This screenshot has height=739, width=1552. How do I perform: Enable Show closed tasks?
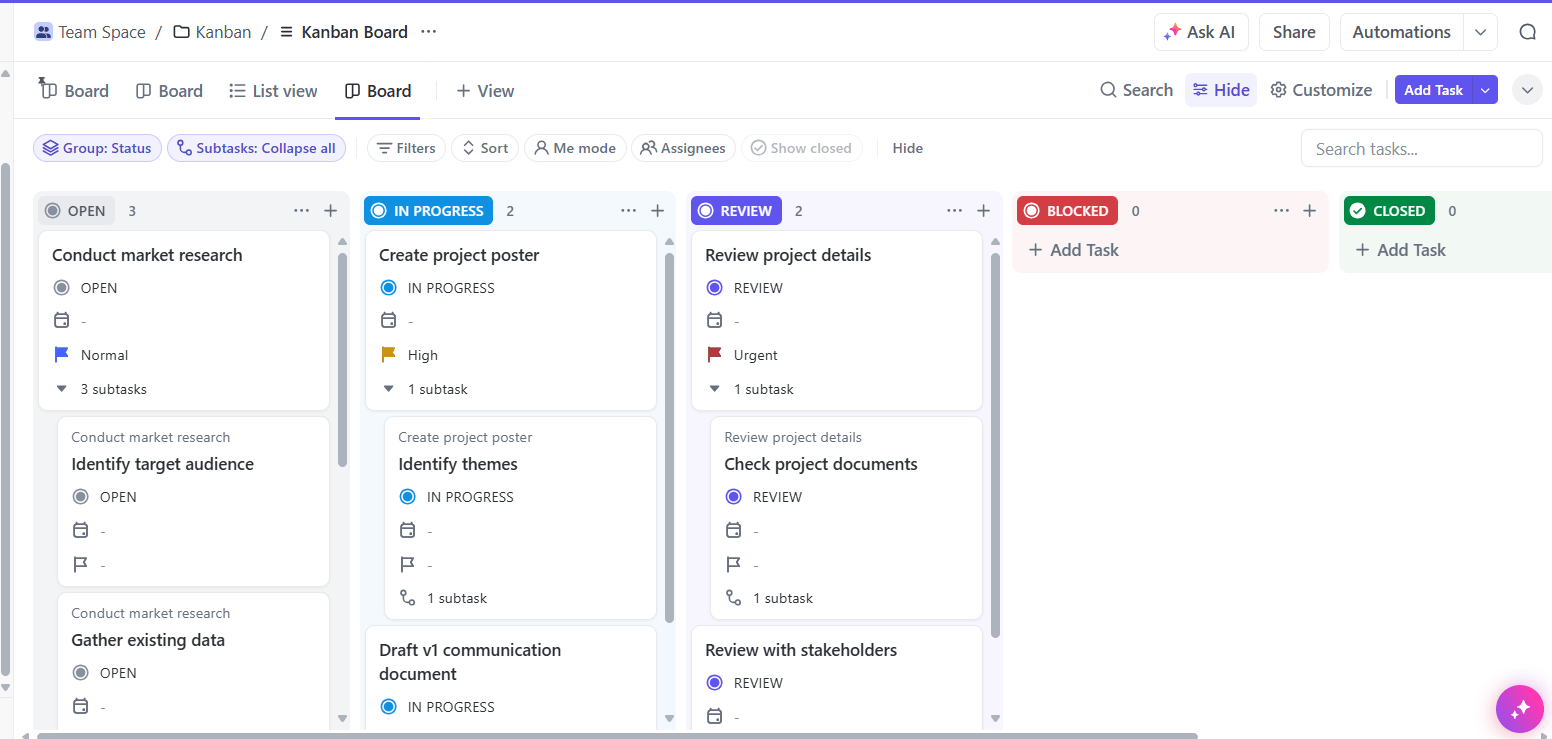coord(801,147)
